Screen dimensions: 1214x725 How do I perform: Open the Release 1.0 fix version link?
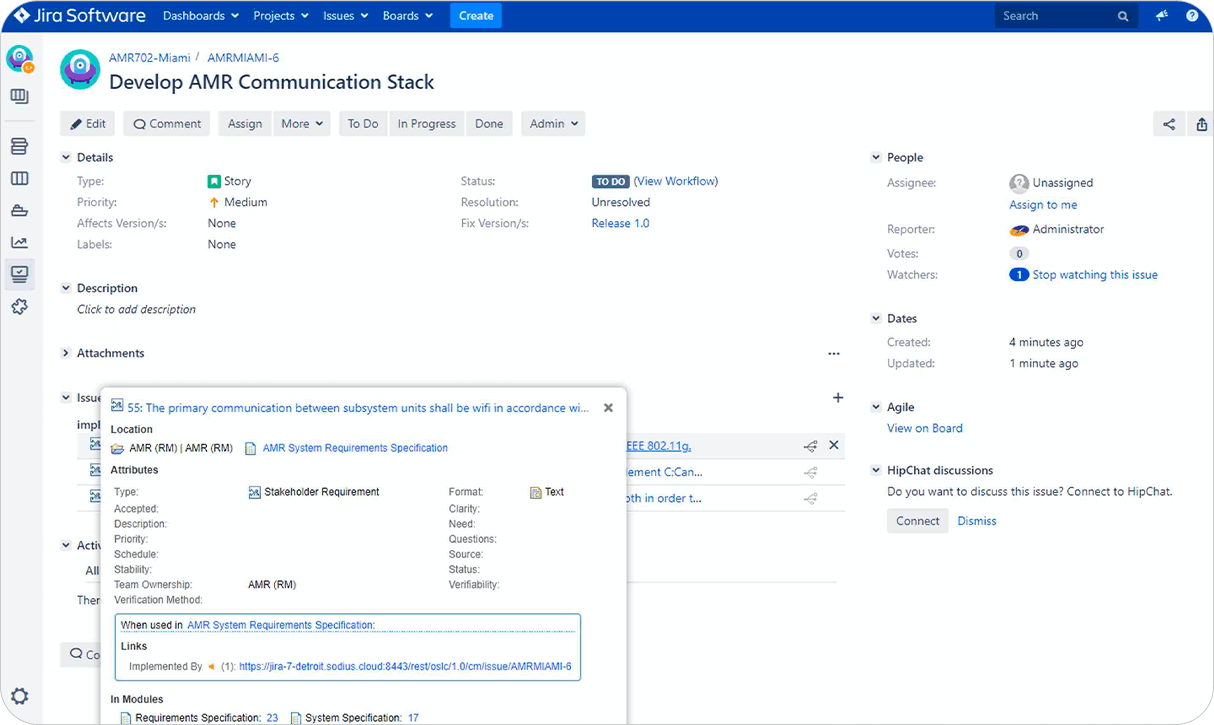pos(620,223)
